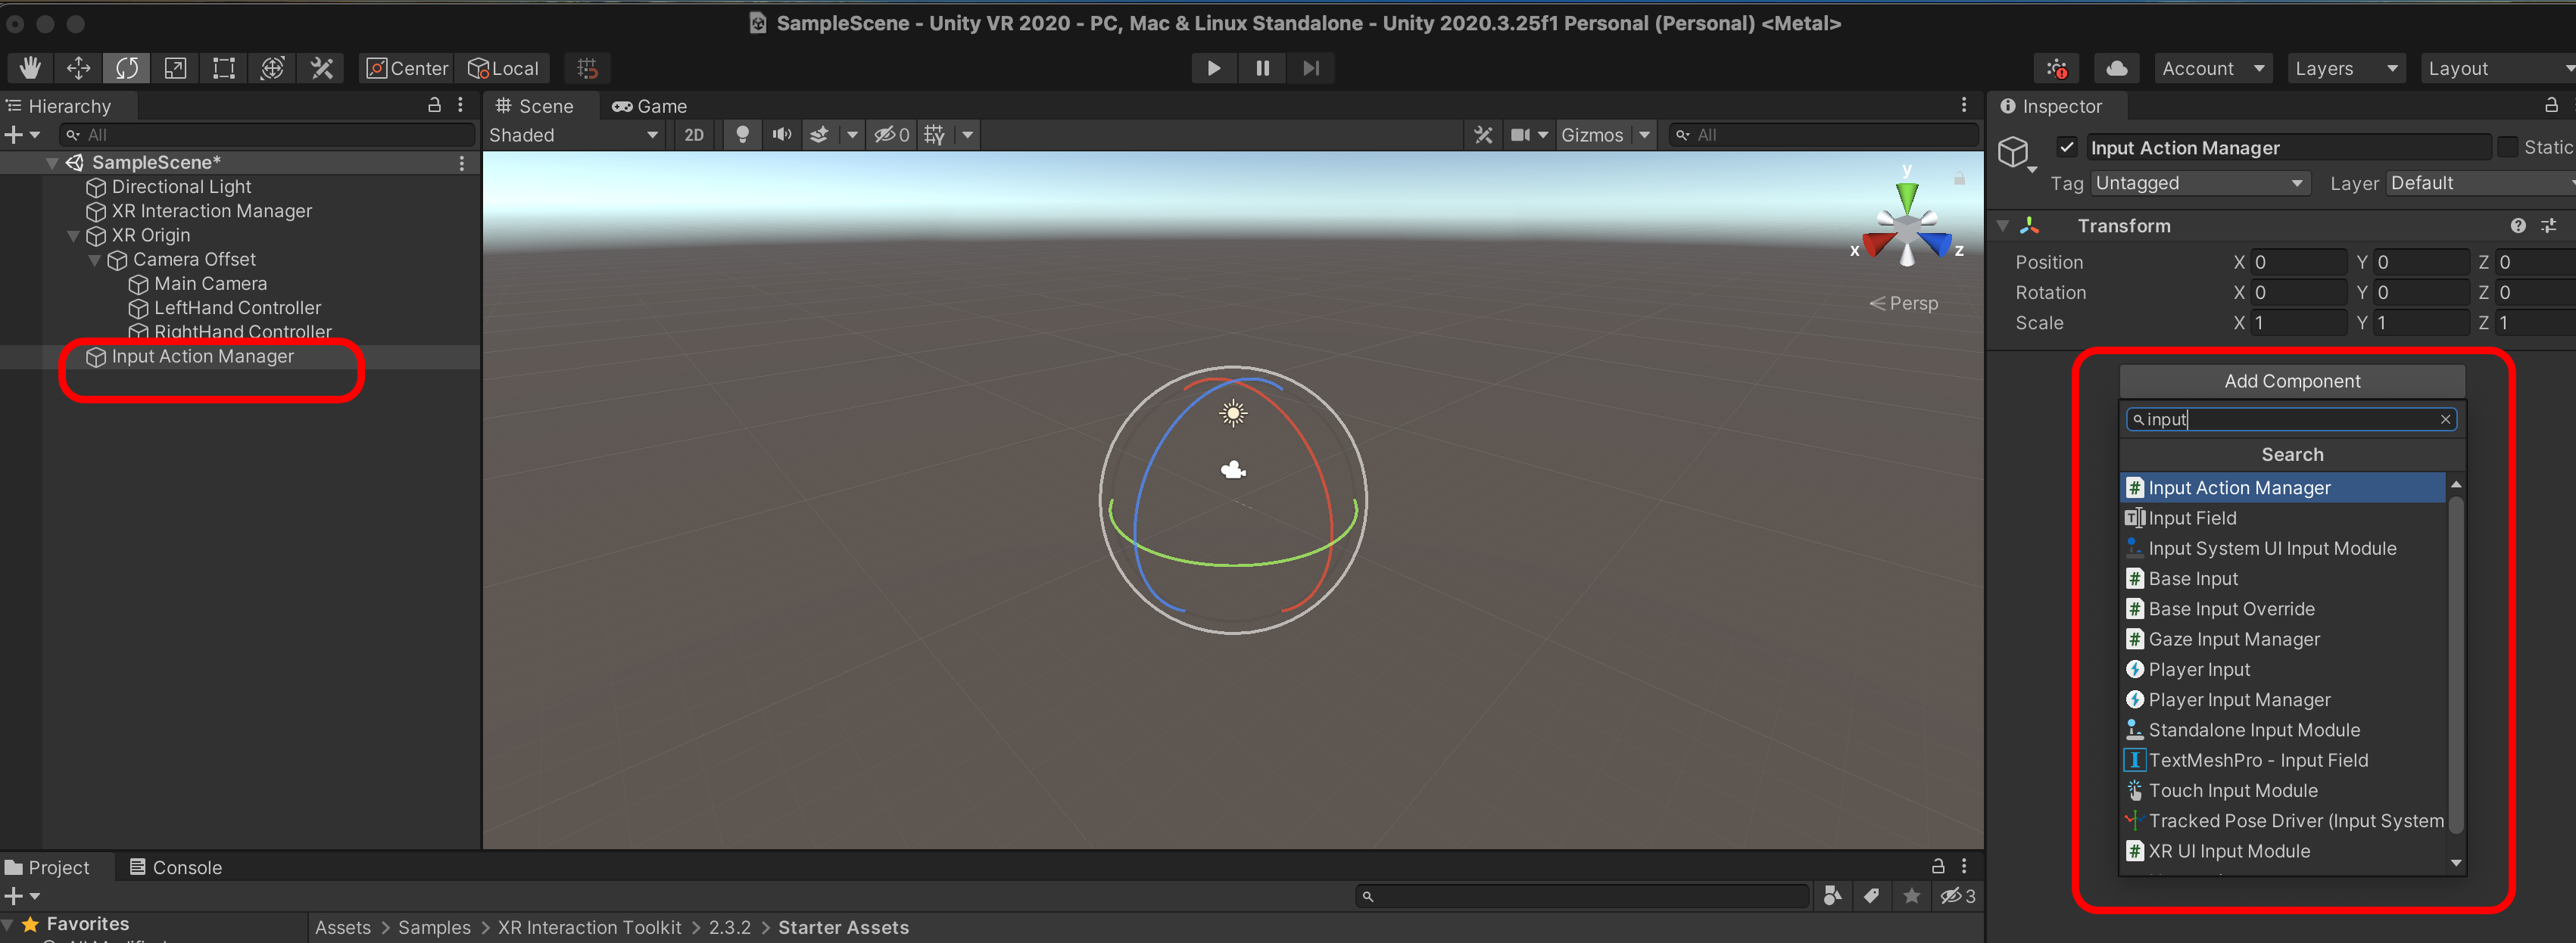Uncheck the Input Action Manager active checkbox
Image resolution: width=2576 pixels, height=943 pixels.
click(2067, 148)
